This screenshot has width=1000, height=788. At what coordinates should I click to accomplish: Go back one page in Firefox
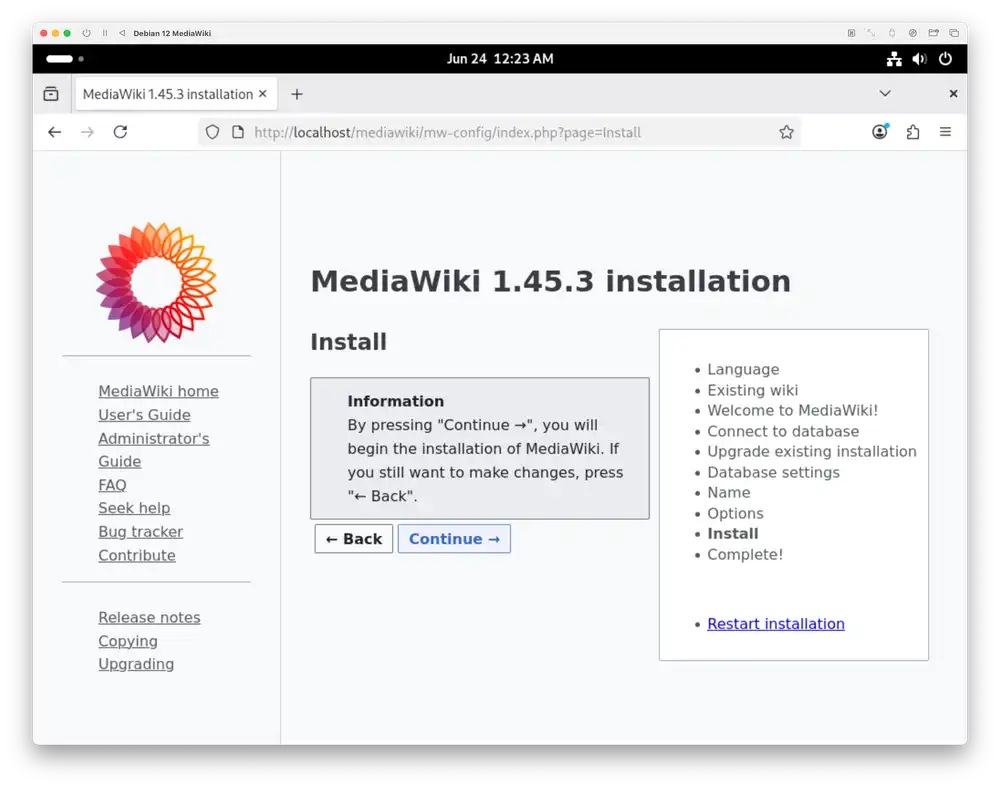[x=55, y=132]
